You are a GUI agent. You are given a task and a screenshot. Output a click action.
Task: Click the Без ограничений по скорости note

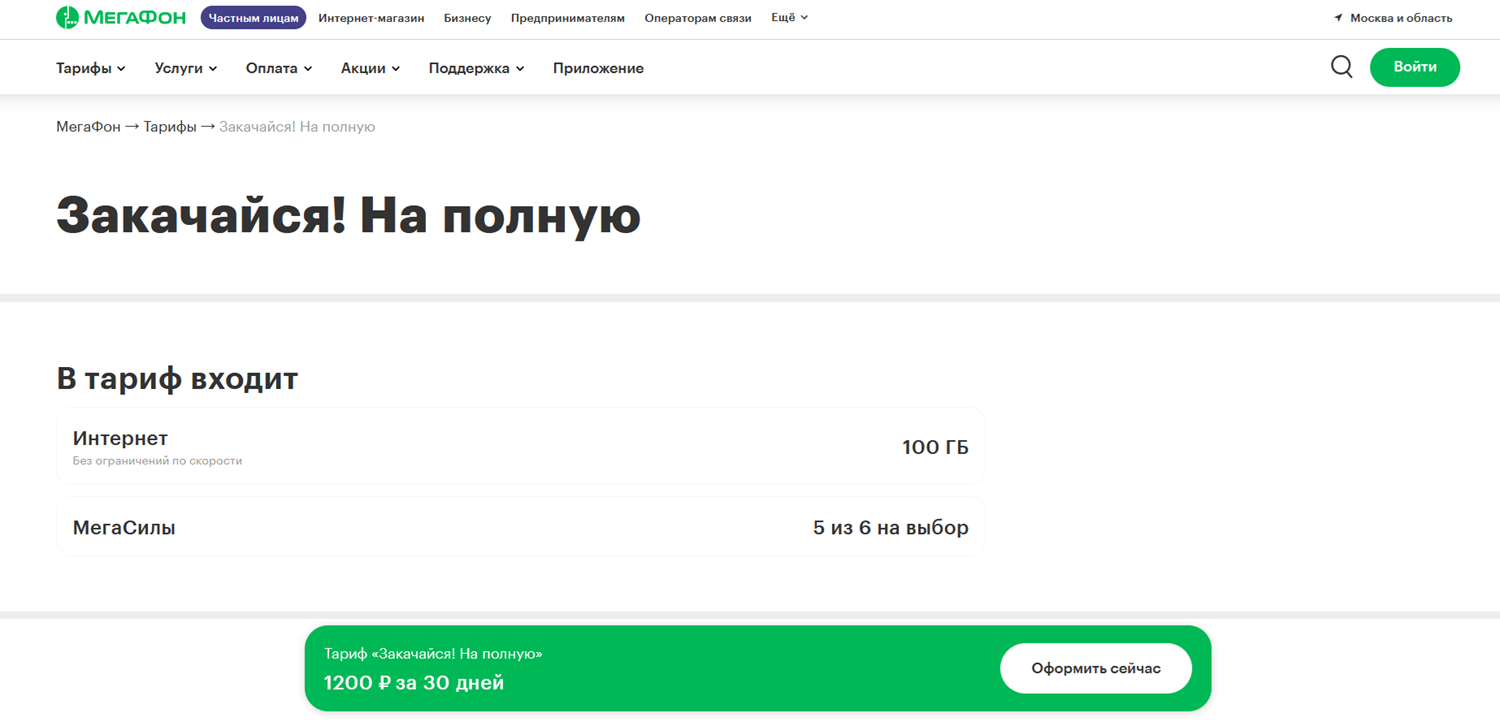(x=157, y=461)
